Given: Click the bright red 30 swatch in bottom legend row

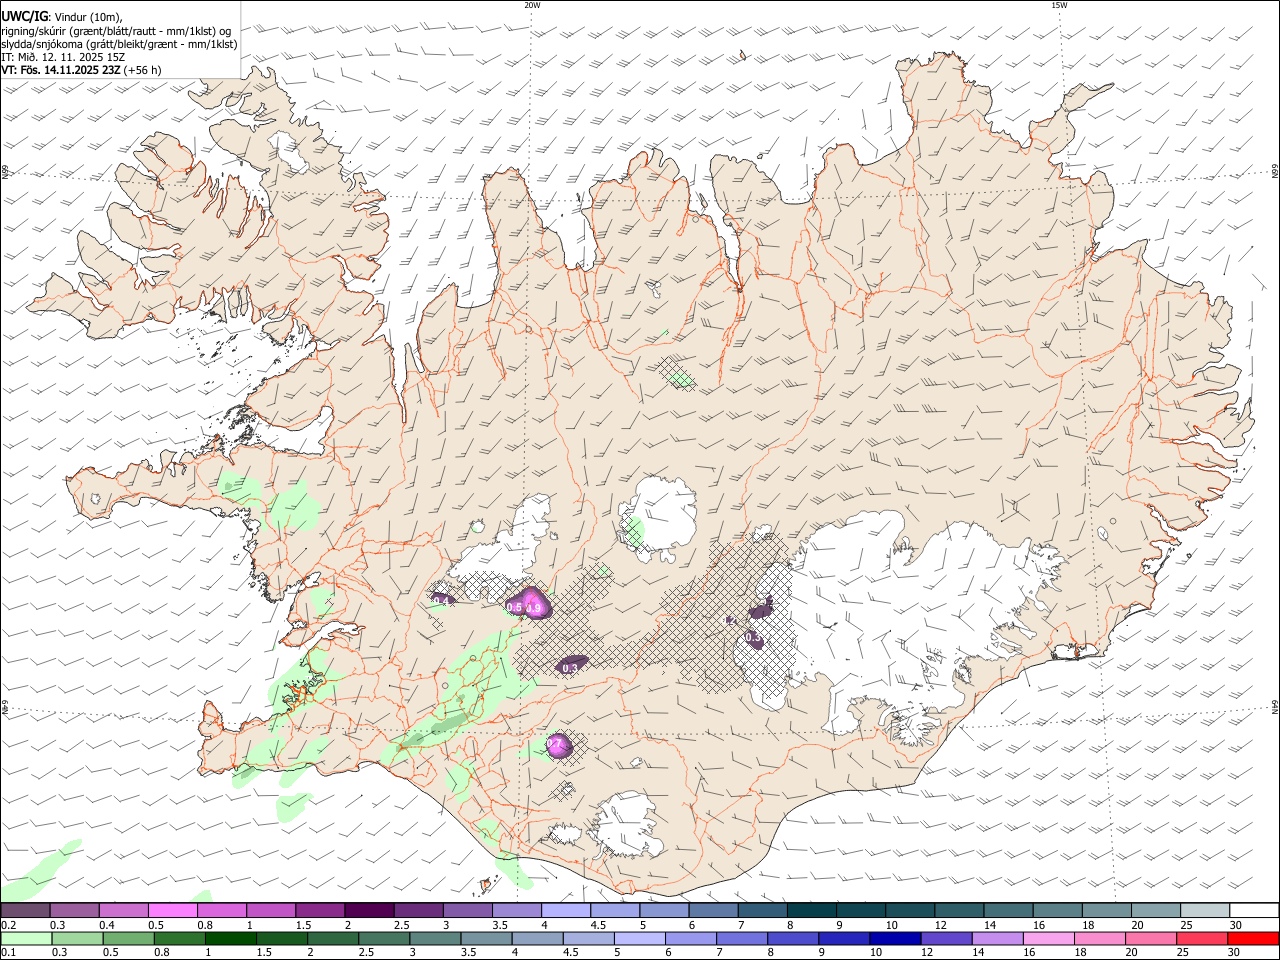Looking at the screenshot, I should (1252, 938).
